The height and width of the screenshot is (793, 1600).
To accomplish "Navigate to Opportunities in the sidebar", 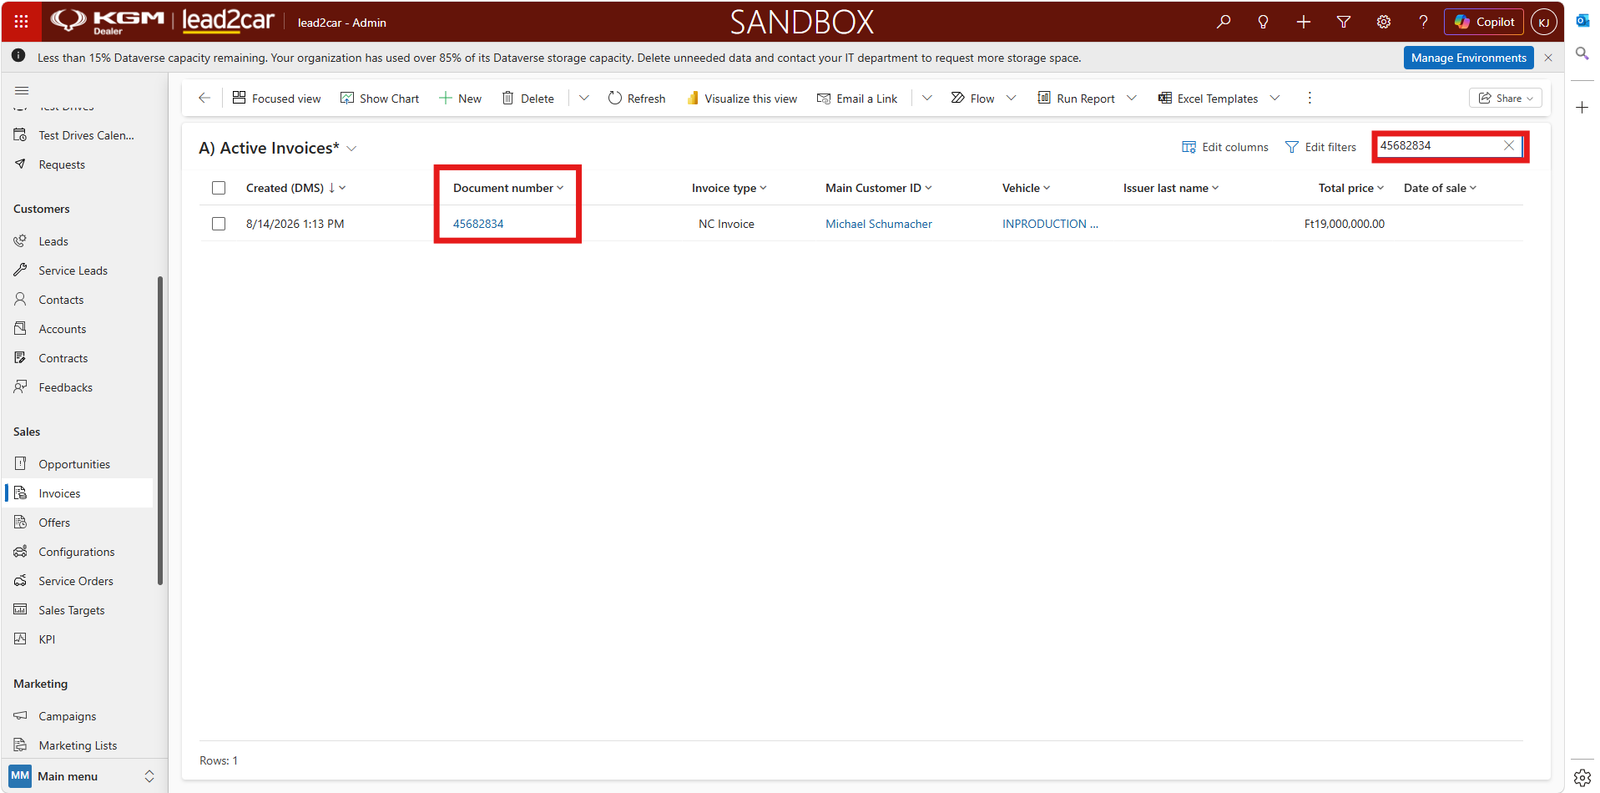I will tap(74, 464).
